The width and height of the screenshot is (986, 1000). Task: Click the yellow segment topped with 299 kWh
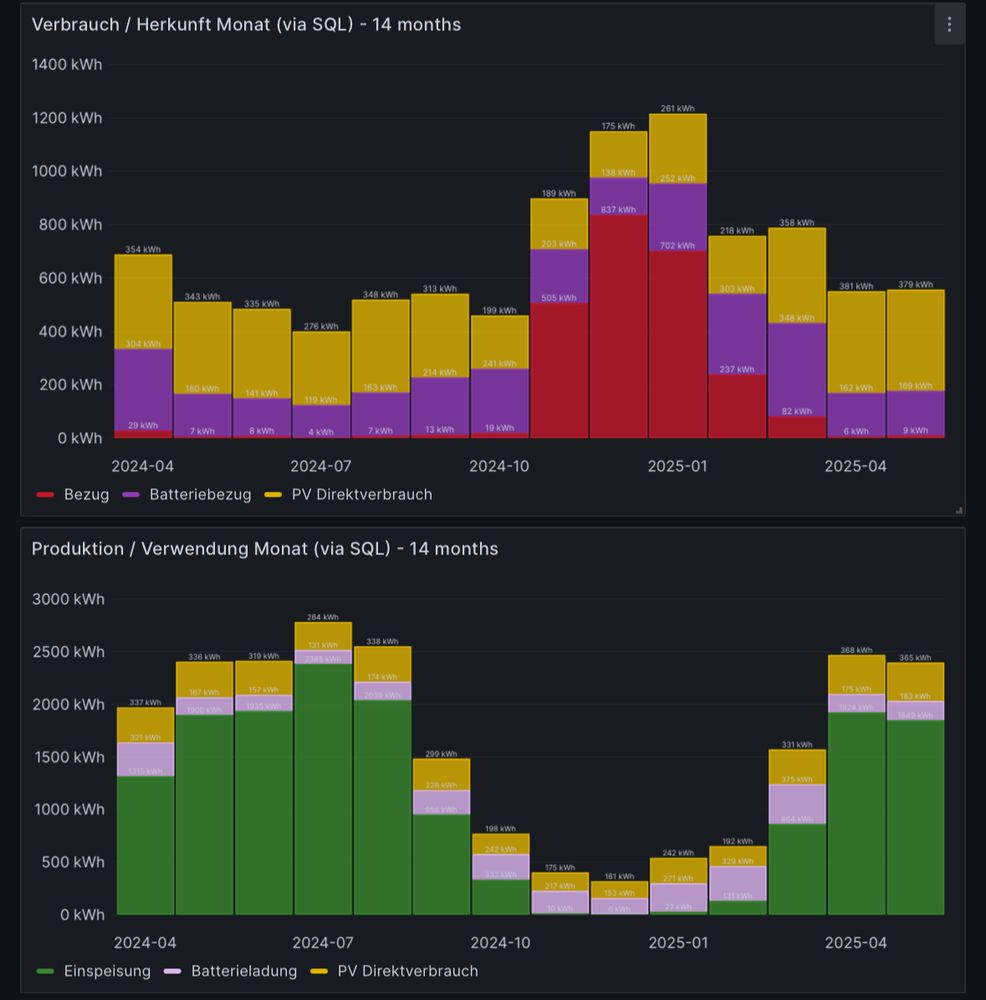441,775
